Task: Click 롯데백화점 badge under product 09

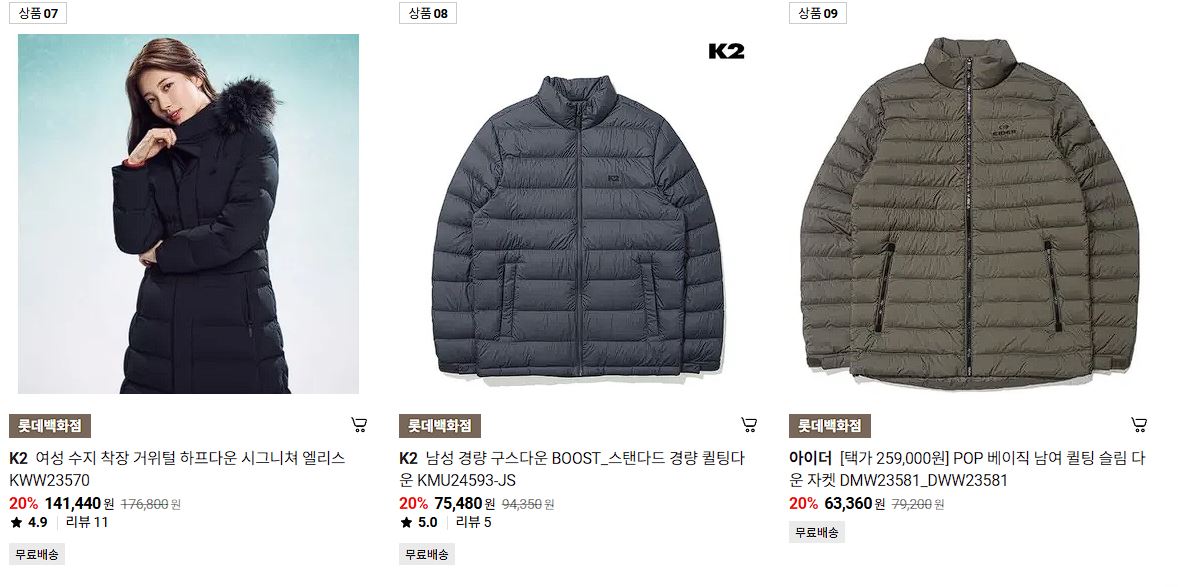Action: [x=829, y=426]
